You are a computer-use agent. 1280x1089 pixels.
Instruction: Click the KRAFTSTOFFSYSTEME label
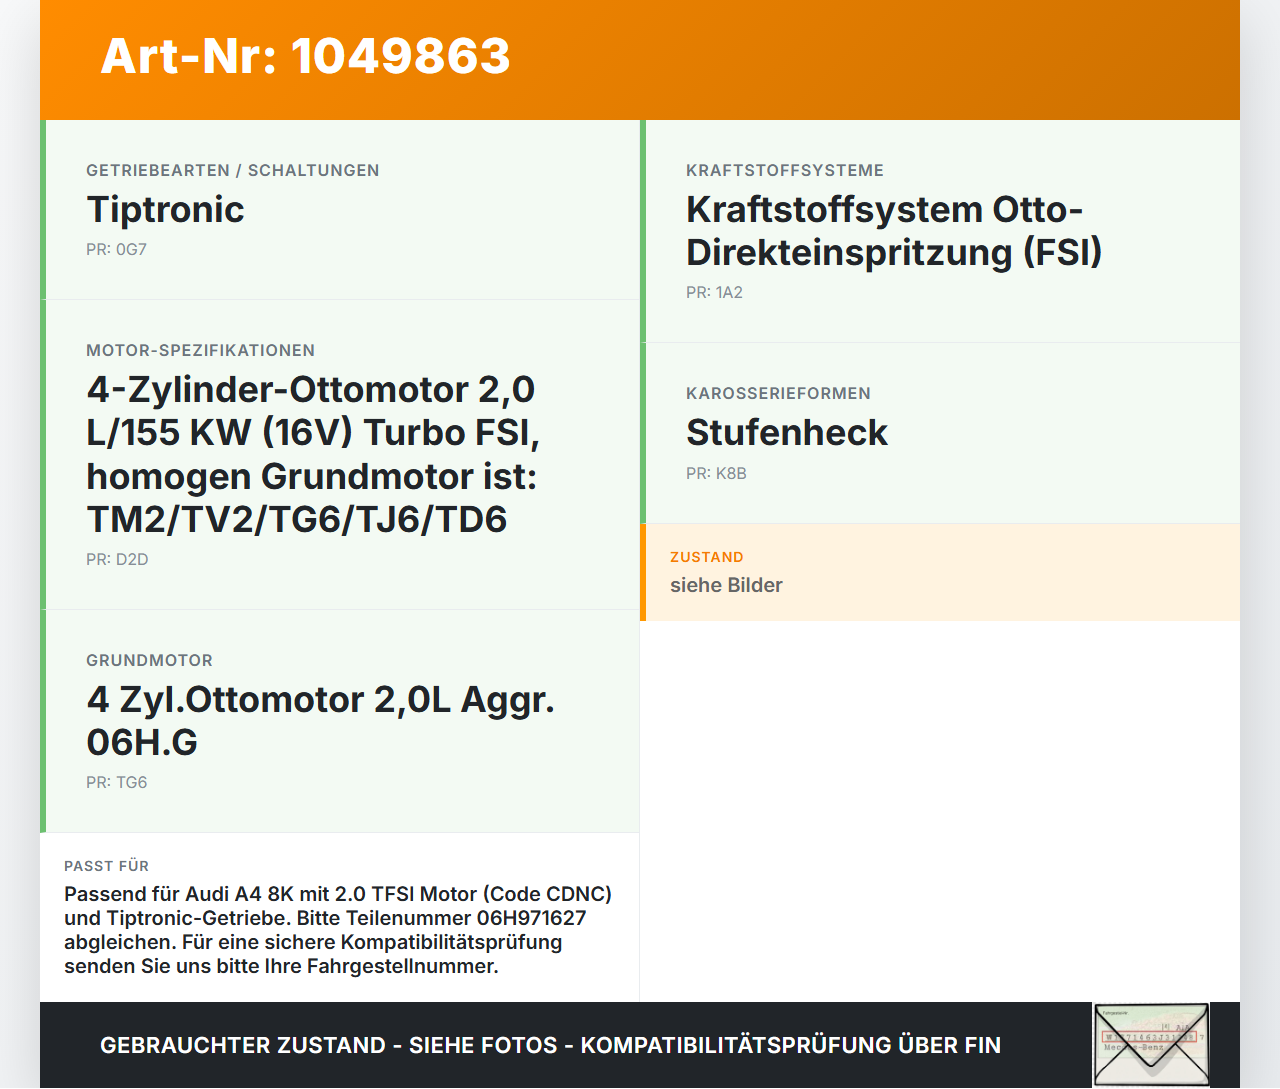click(x=785, y=170)
